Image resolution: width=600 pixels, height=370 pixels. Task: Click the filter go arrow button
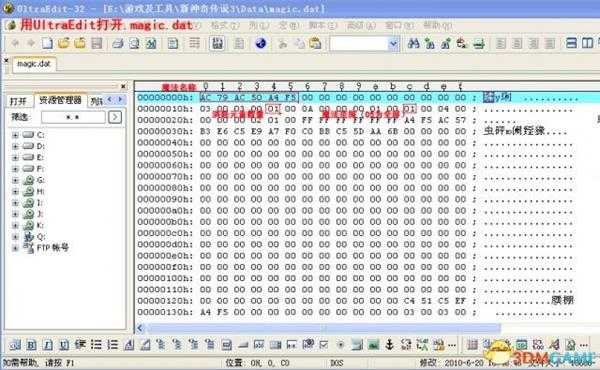point(115,117)
